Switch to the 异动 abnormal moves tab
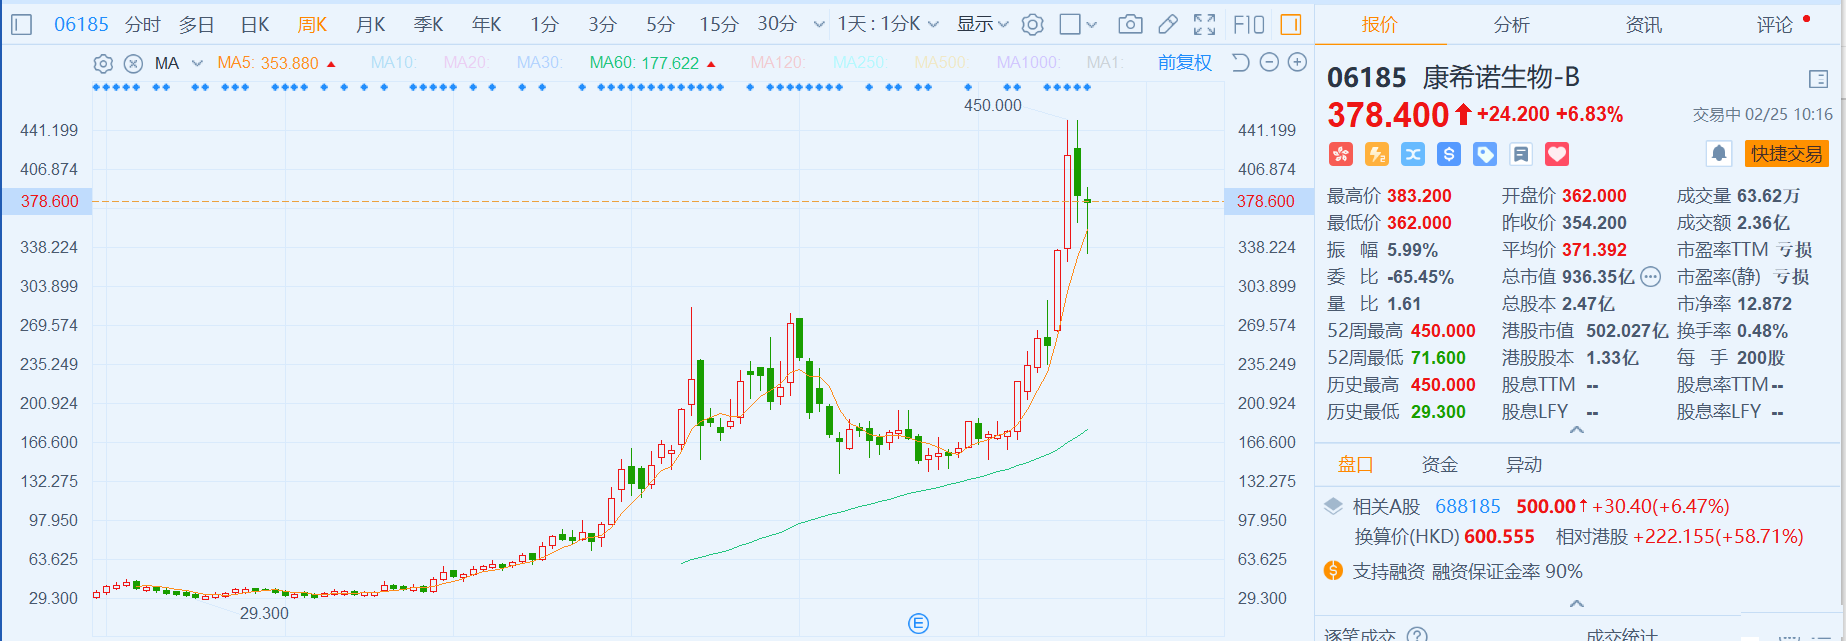This screenshot has width=1846, height=641. click(x=1524, y=465)
